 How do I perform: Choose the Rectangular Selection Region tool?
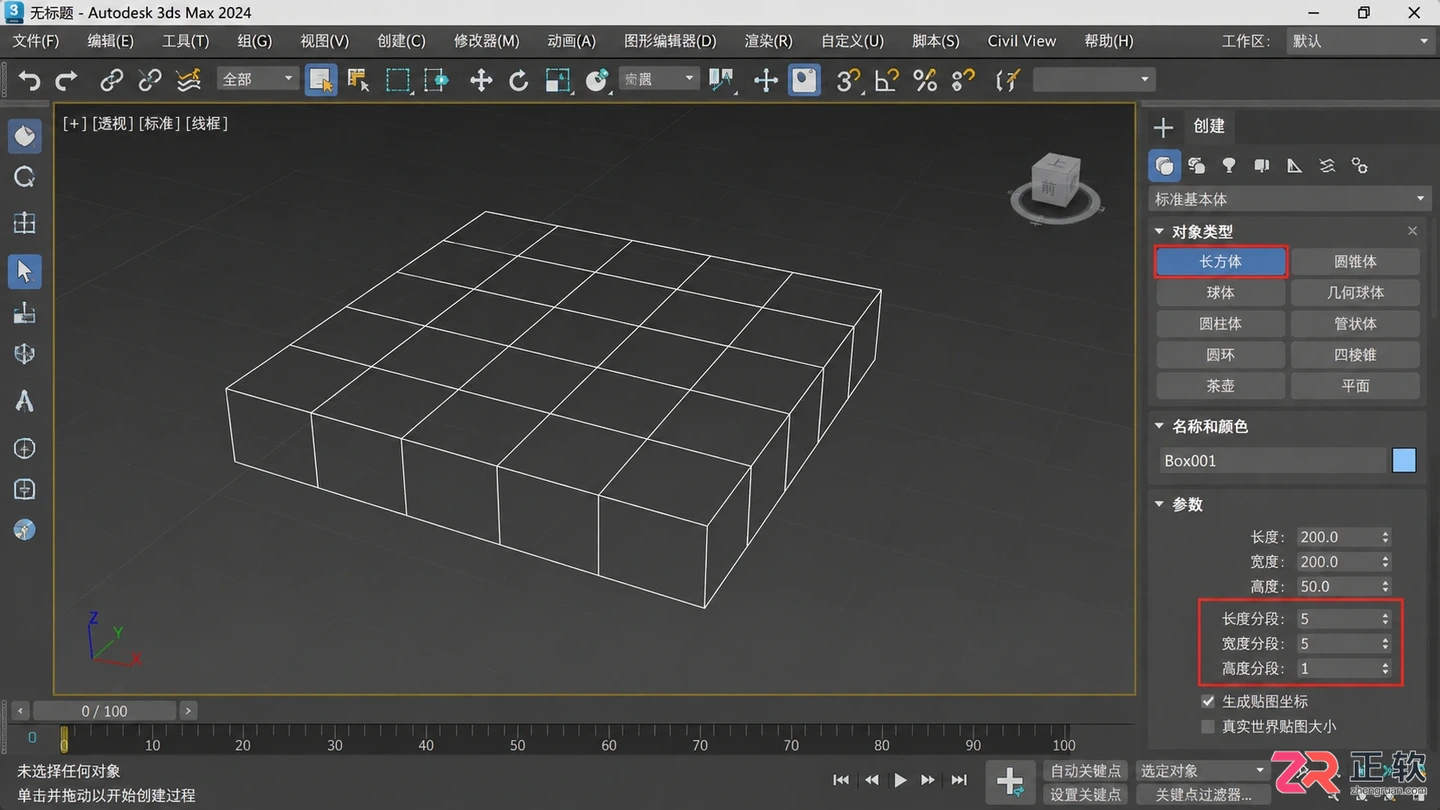398,80
